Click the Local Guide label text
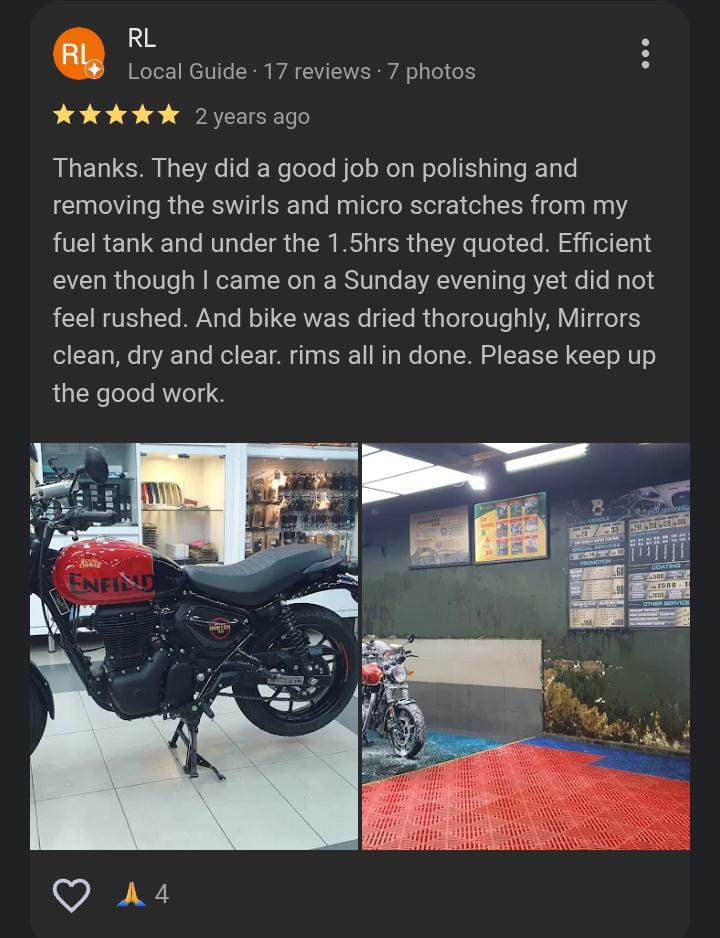The height and width of the screenshot is (938, 720). (x=187, y=72)
